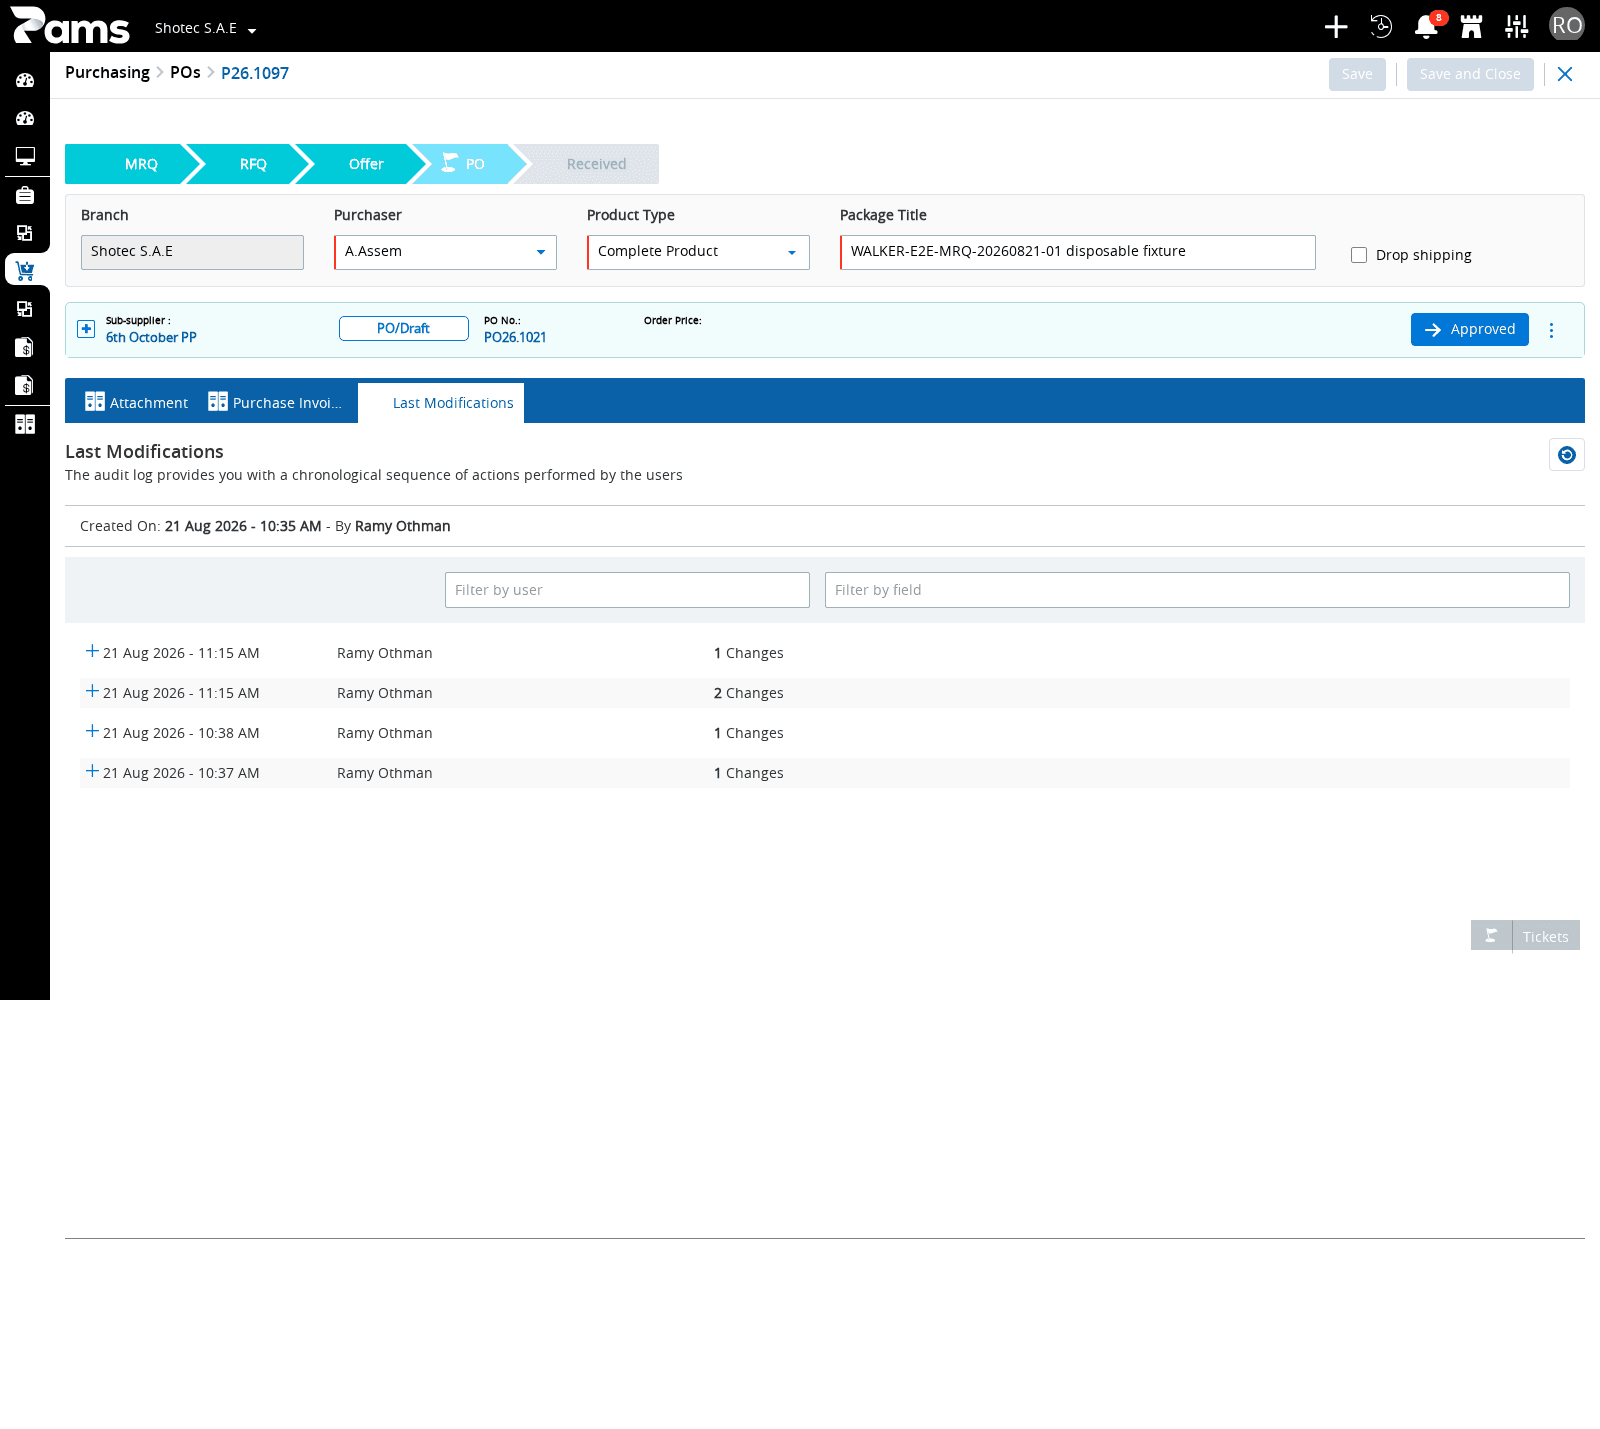Click the binder icon on the Attachment tab

[x=95, y=402]
